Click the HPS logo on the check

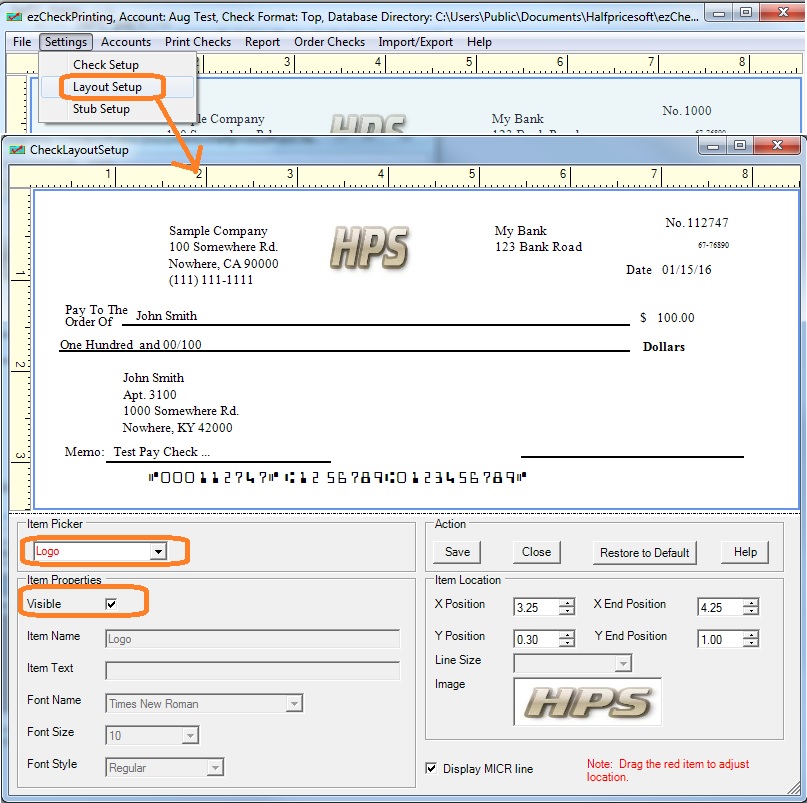[x=368, y=248]
